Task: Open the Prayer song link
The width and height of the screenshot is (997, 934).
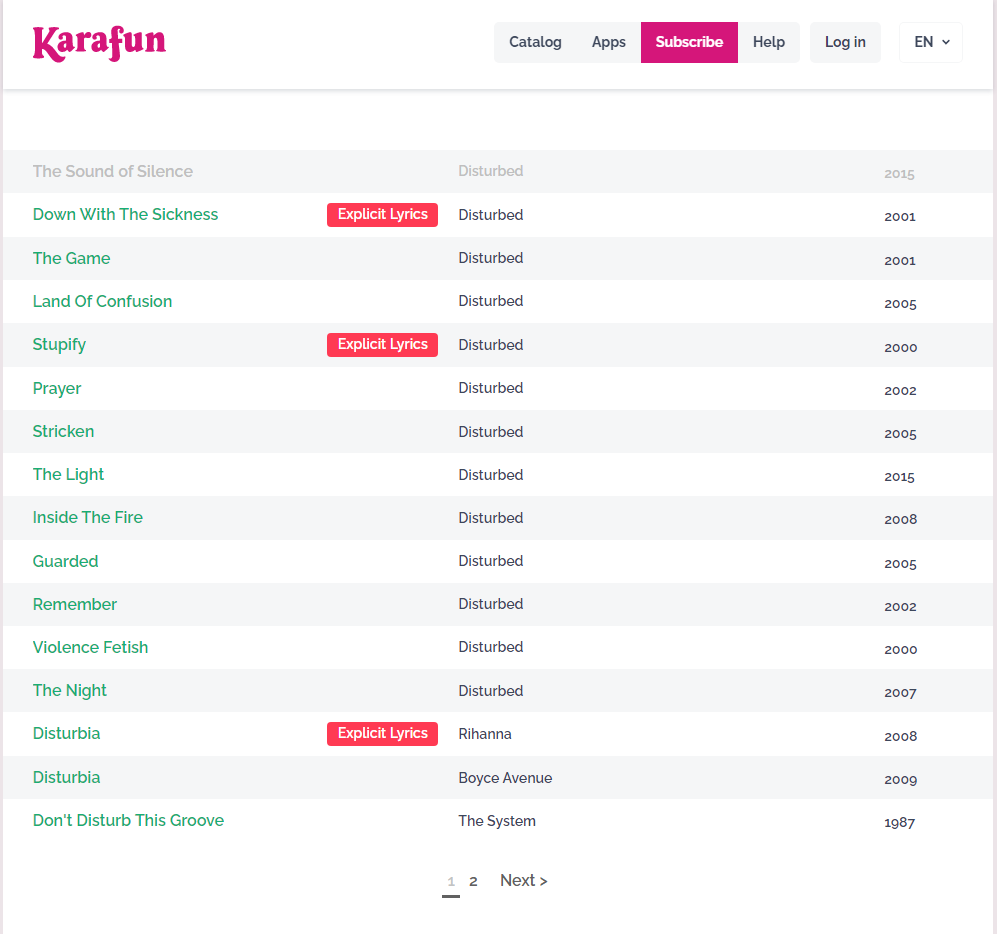Action: [x=57, y=388]
